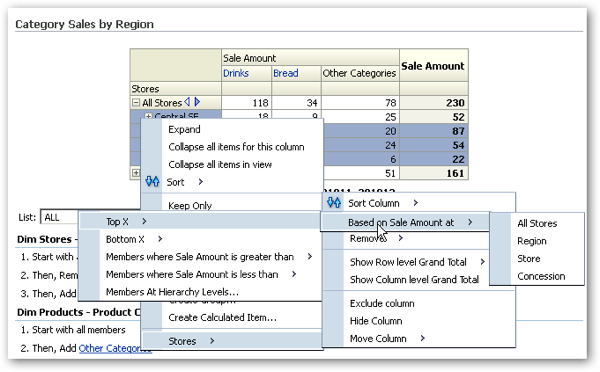The width and height of the screenshot is (600, 372).
Task: Expand the Central SF row
Action: pyautogui.click(x=148, y=116)
